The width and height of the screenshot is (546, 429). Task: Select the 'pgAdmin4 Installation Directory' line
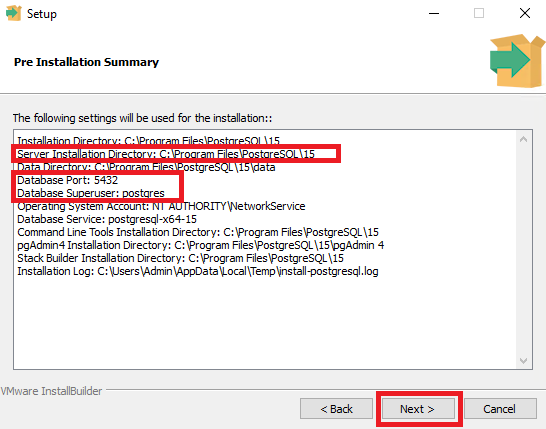pyautogui.click(x=201, y=245)
